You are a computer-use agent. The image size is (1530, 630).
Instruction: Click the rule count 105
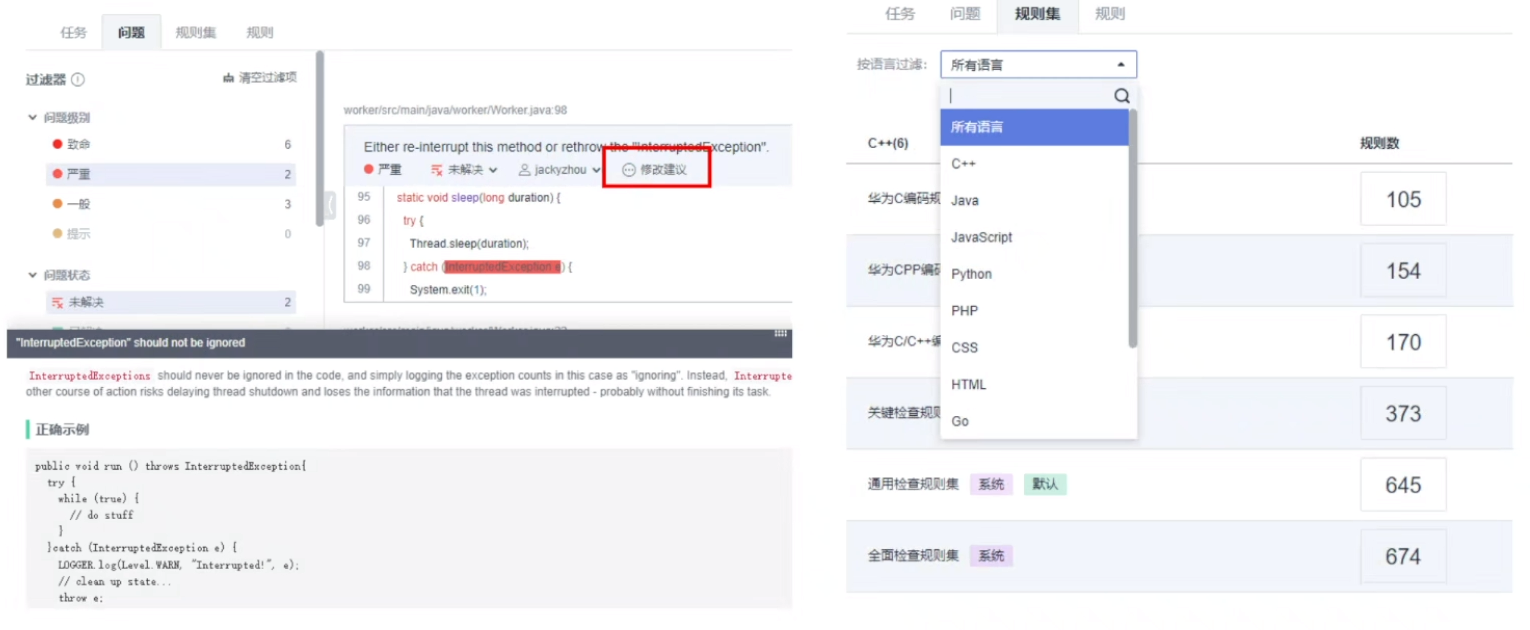click(1403, 199)
